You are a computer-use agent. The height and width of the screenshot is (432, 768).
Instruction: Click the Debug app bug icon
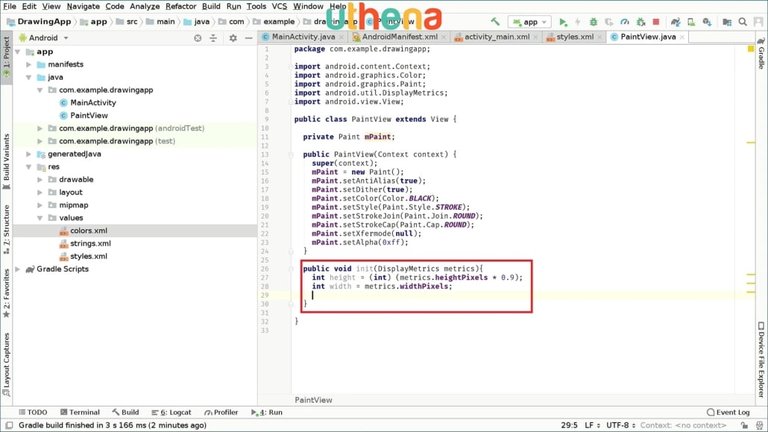click(x=595, y=21)
